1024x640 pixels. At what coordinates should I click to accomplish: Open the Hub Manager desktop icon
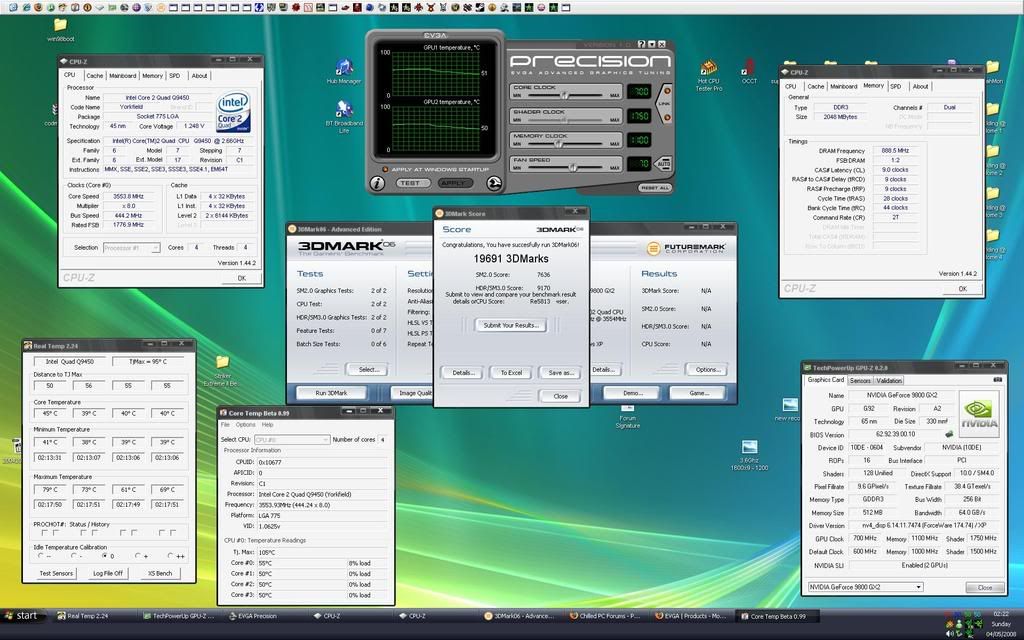pyautogui.click(x=344, y=67)
